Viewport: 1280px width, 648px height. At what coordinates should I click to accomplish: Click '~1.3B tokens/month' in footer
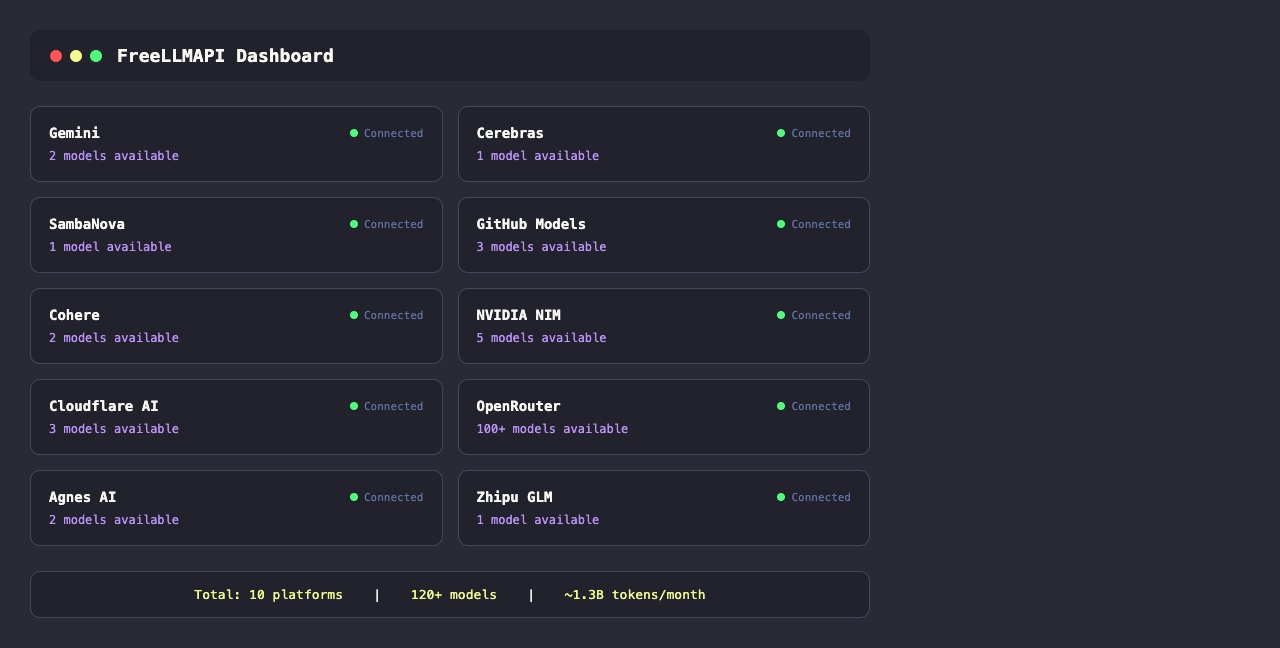[634, 595]
